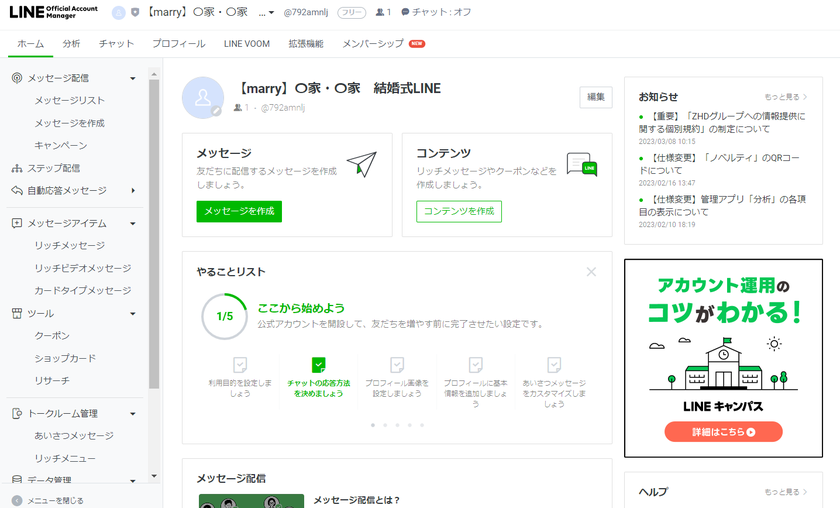Select the チャットの応答方法を決めましょう step

click(318, 377)
